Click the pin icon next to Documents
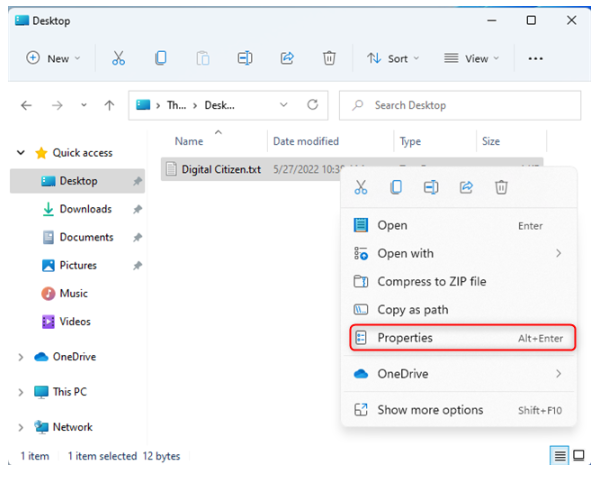Image resolution: width=600 pixels, height=481 pixels. [x=137, y=237]
